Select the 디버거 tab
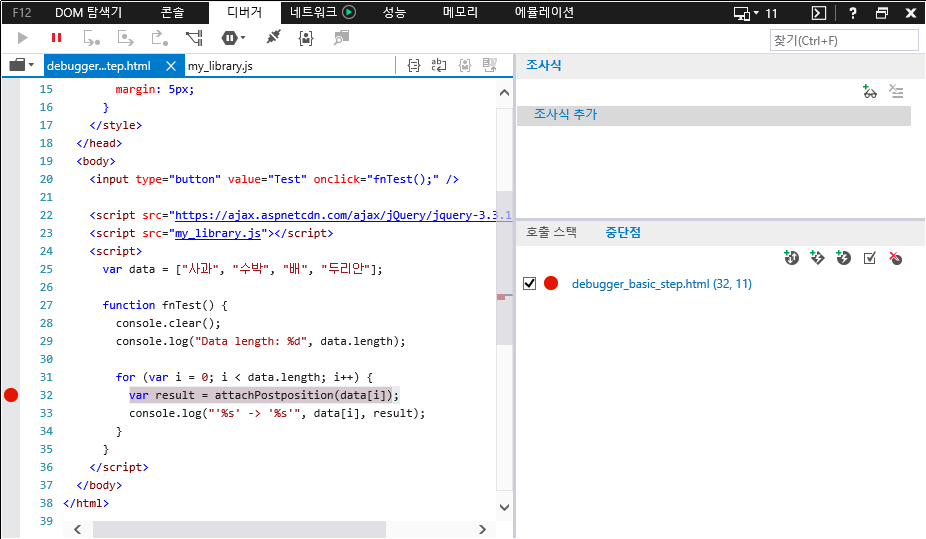 point(244,12)
